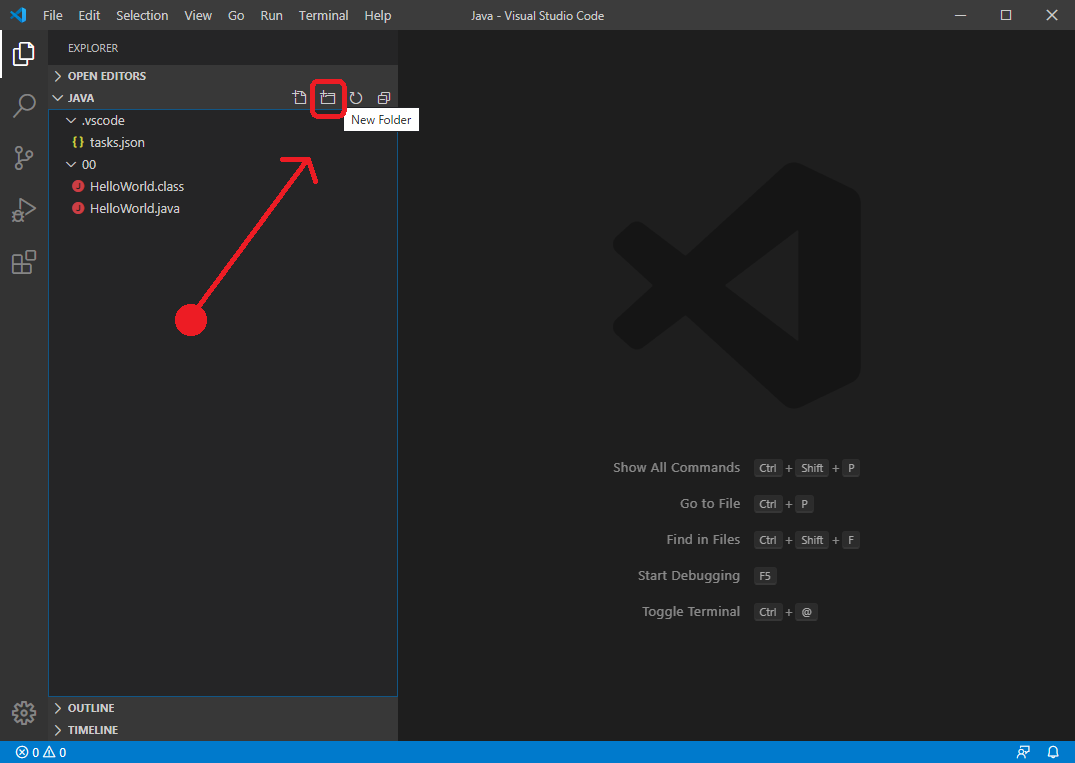Click Toggle Terminal label
Viewport: 1075px width, 763px height.
tap(690, 611)
